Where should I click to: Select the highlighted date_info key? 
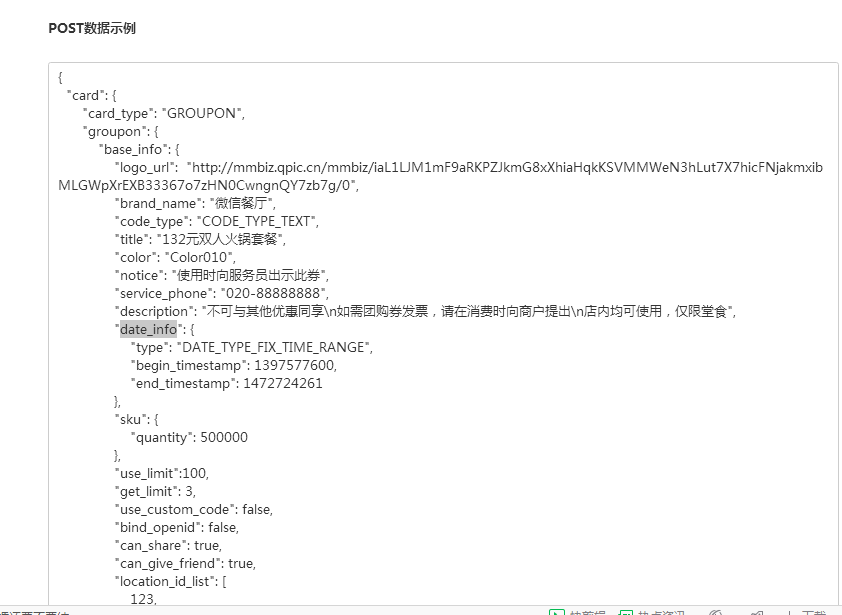coord(146,329)
